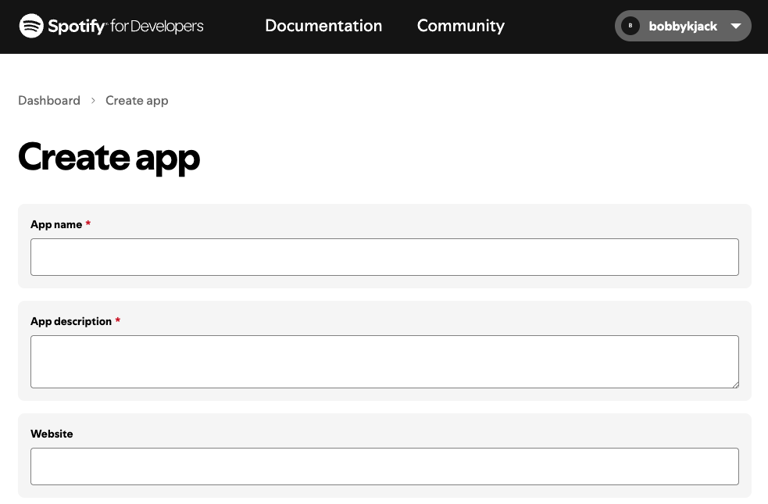
Task: Click the App name field label
Action: (56, 224)
